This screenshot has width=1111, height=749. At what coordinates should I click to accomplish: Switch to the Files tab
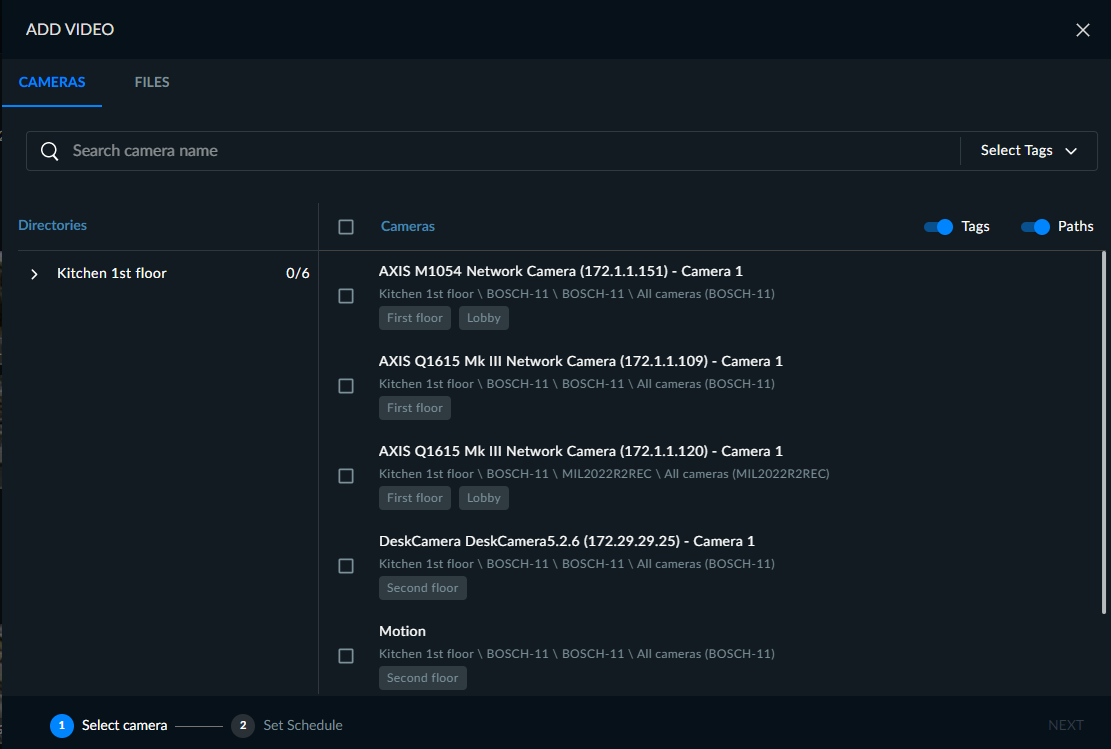click(x=152, y=82)
